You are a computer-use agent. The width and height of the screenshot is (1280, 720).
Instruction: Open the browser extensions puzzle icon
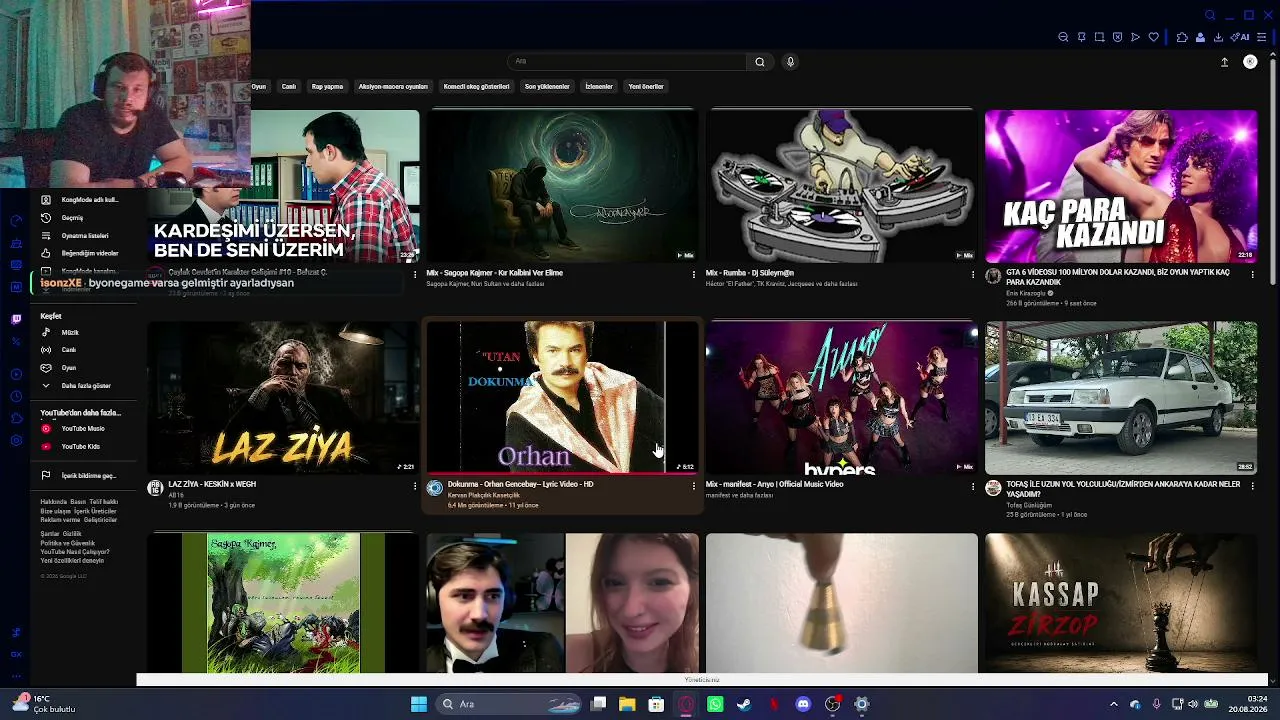coord(1182,37)
